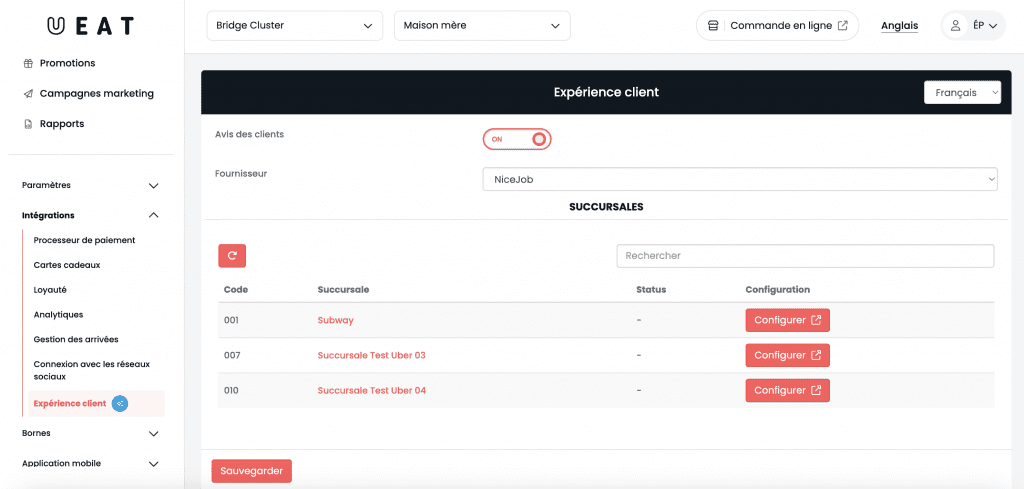
Task: Click the Promotions gift icon
Action: [27, 63]
